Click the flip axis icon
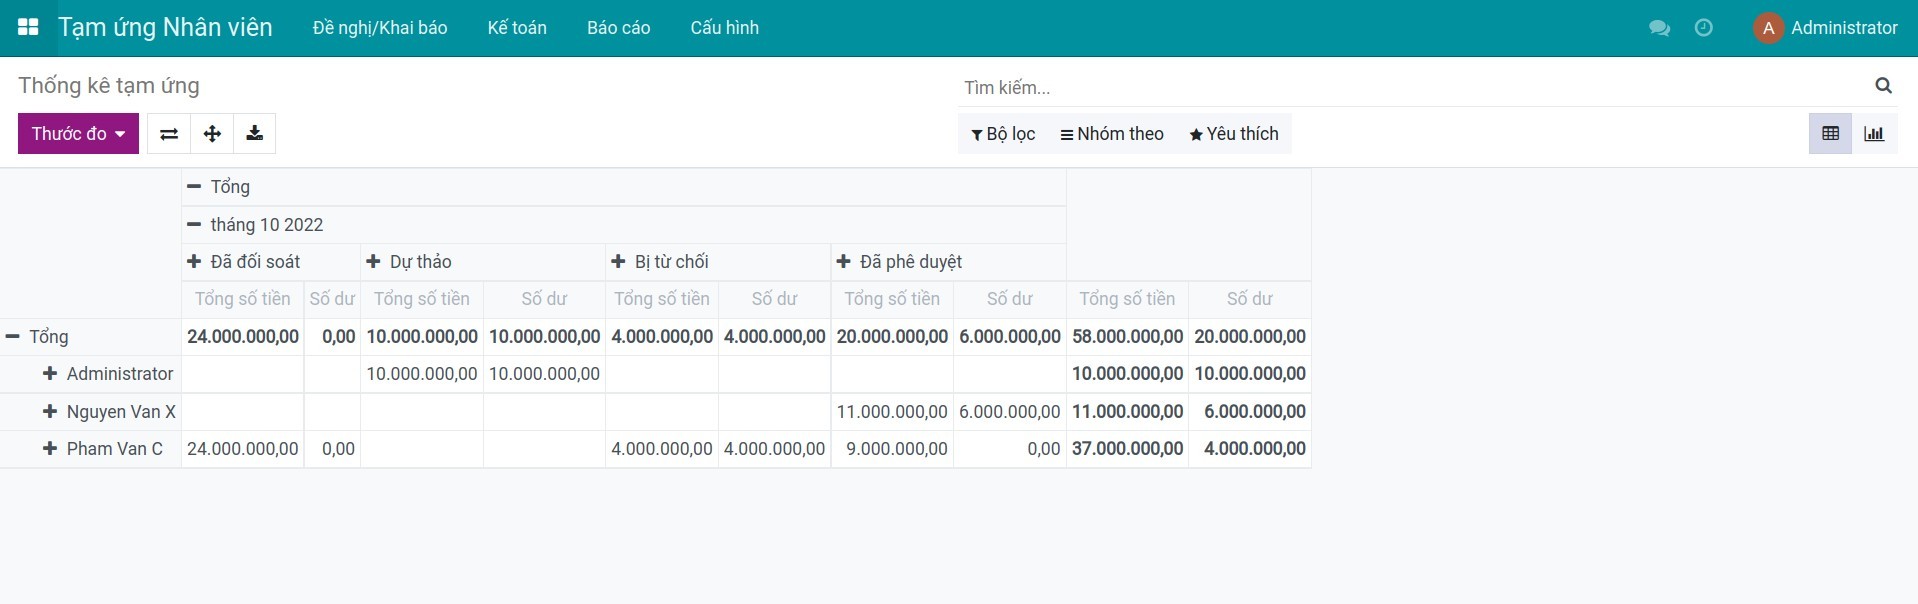Screen dimensions: 1918x604 click(169, 134)
